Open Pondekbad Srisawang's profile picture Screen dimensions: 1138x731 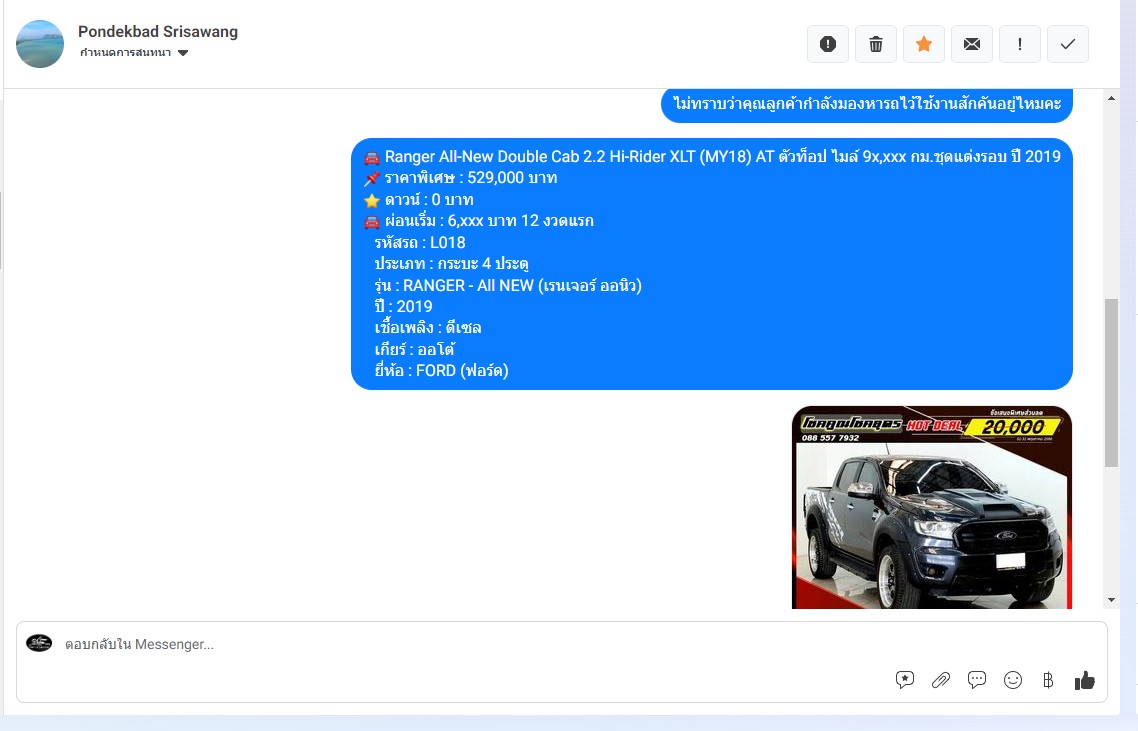[x=40, y=44]
